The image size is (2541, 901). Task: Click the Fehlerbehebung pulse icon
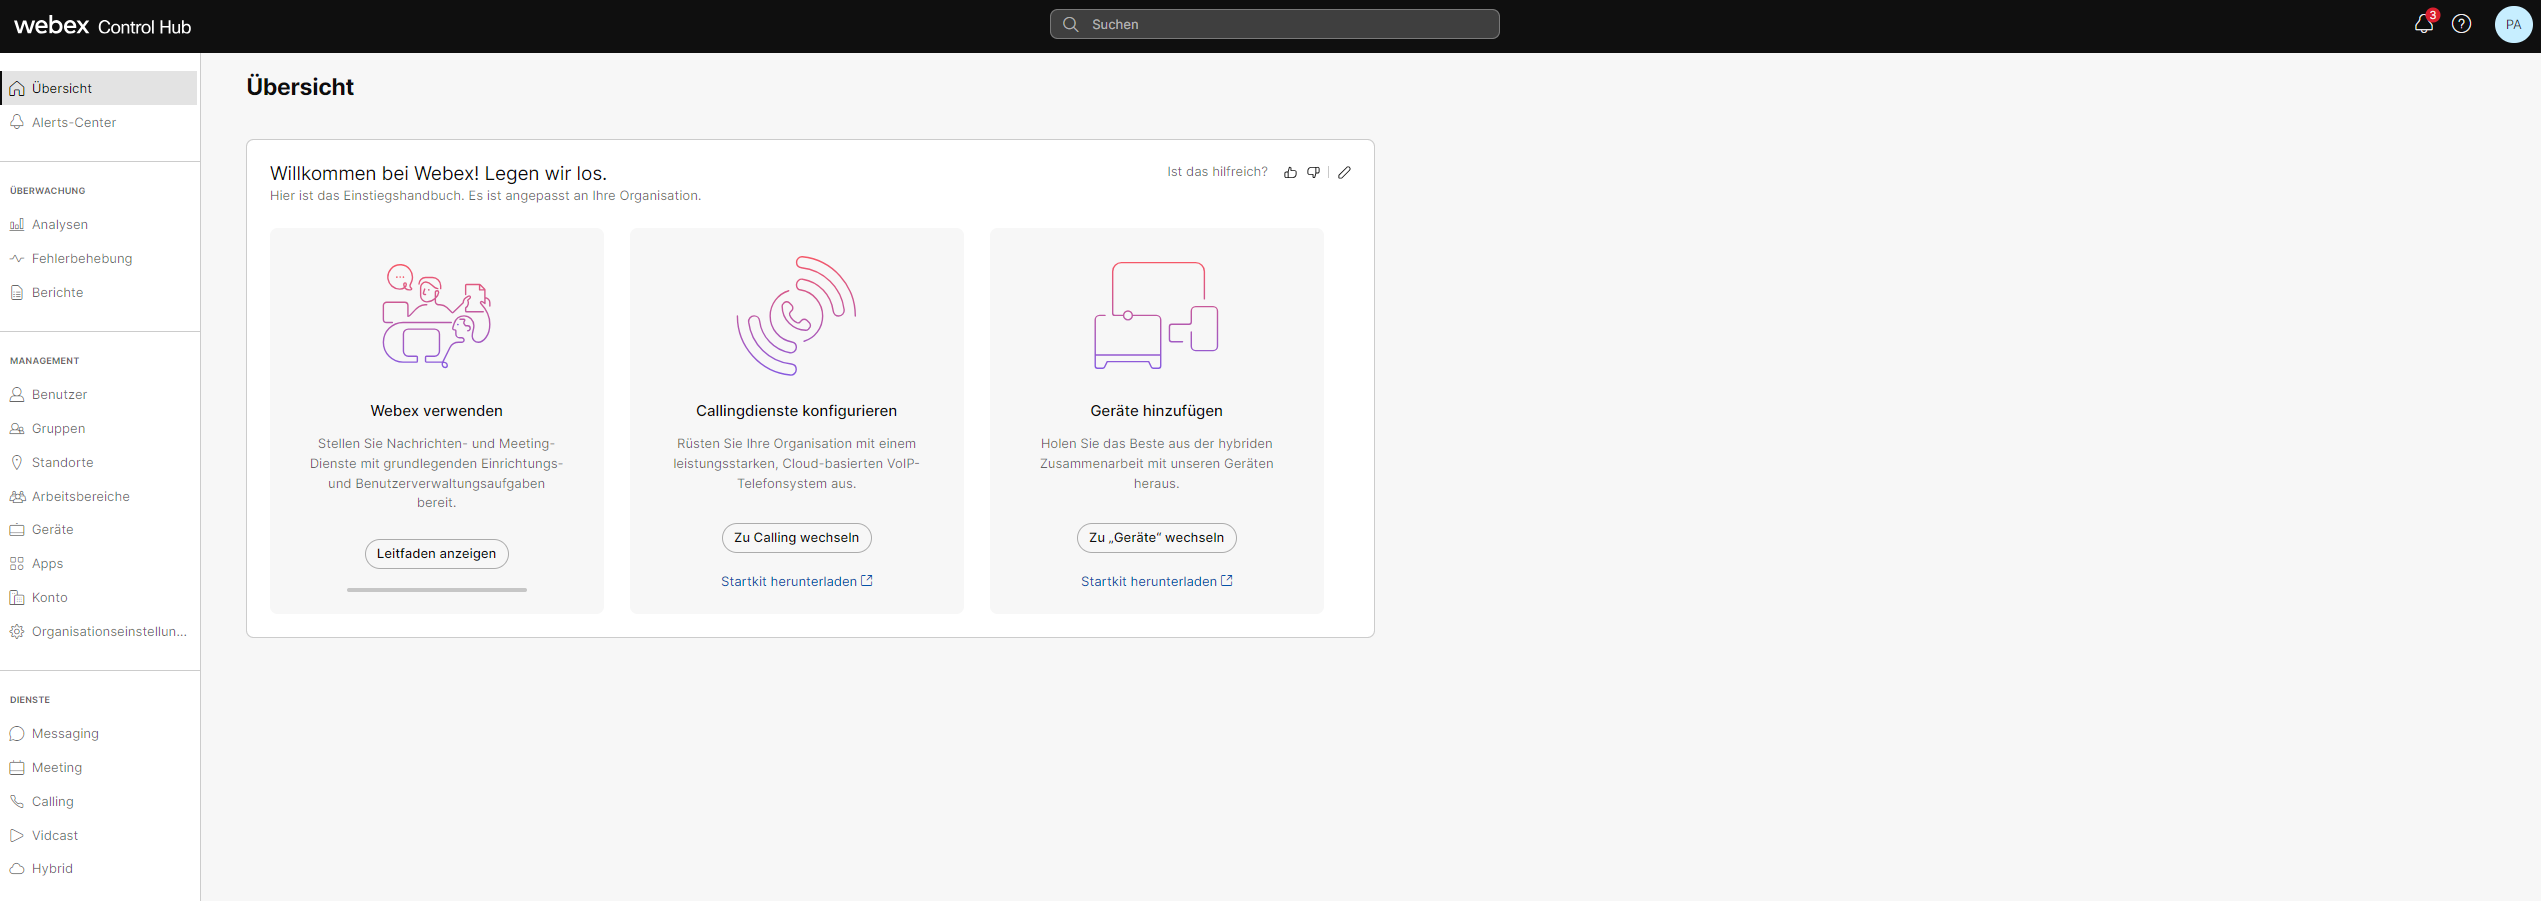(x=17, y=259)
